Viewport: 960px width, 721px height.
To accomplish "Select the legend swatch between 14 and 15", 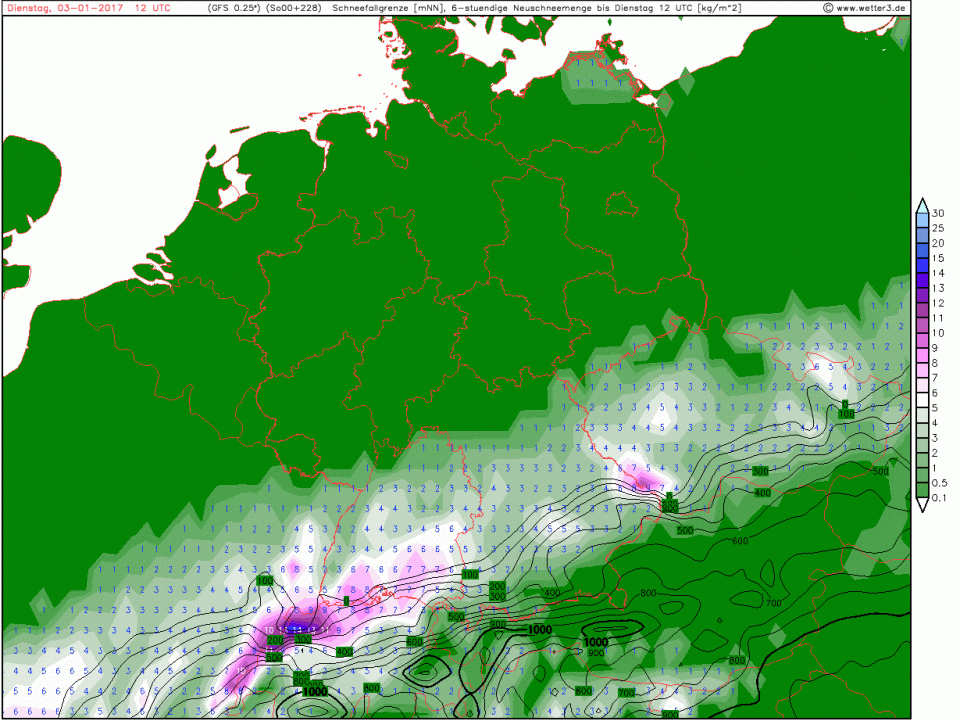I will tap(922, 265).
